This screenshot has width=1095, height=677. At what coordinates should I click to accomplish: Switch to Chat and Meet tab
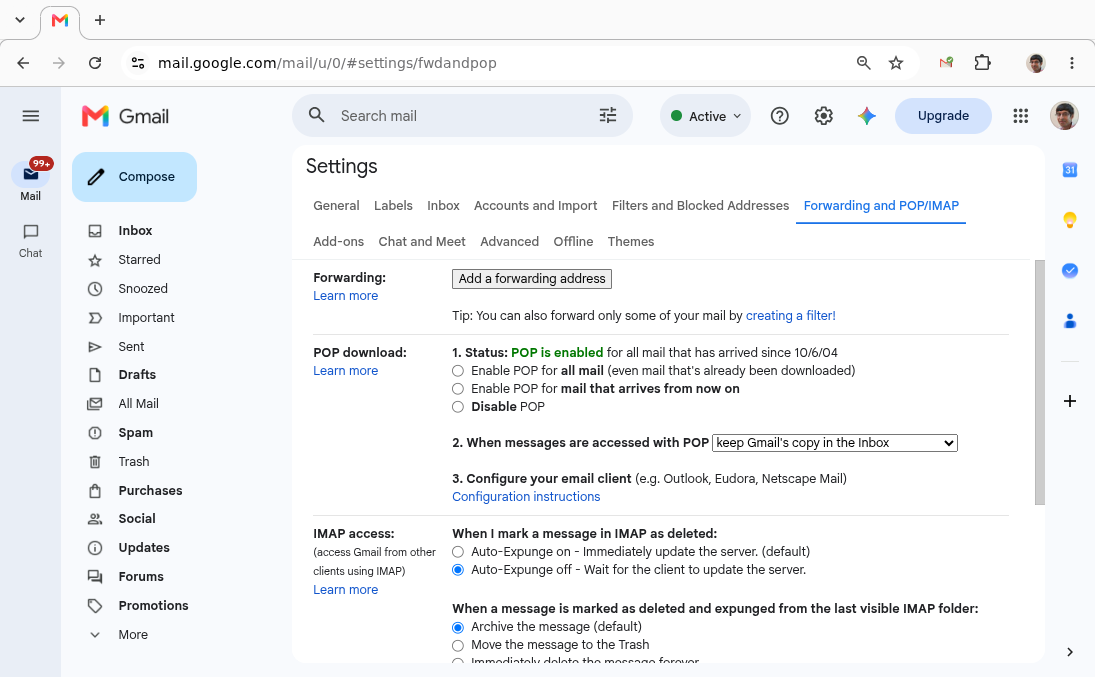tap(422, 242)
